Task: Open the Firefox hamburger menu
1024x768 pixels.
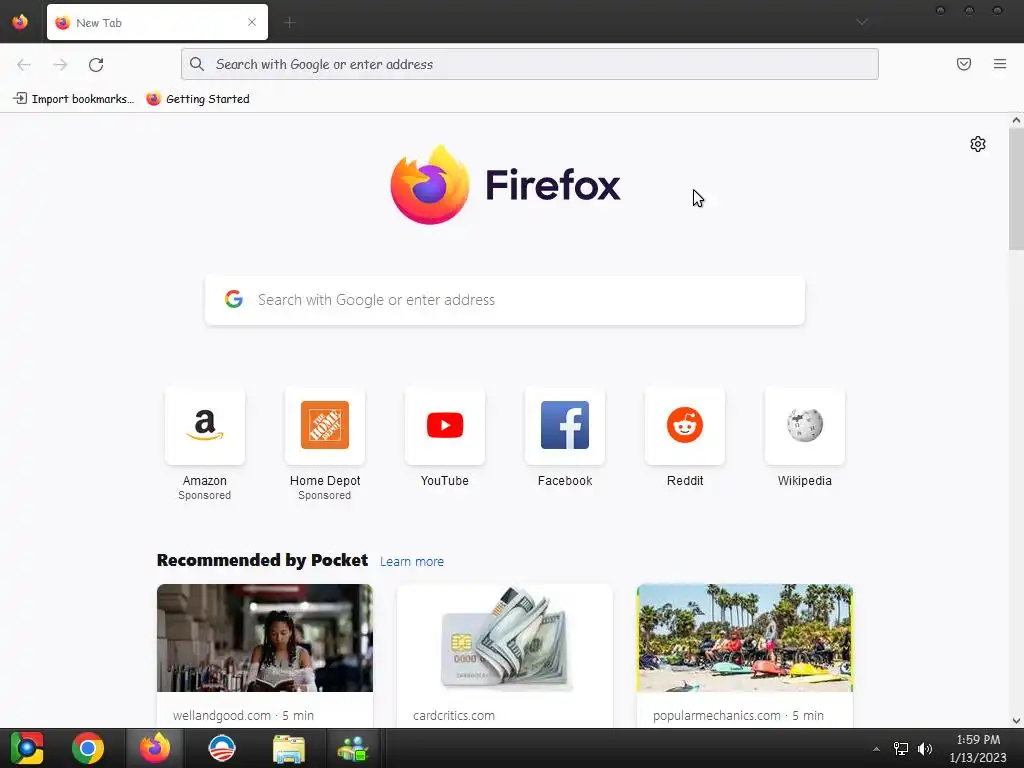Action: (1000, 64)
